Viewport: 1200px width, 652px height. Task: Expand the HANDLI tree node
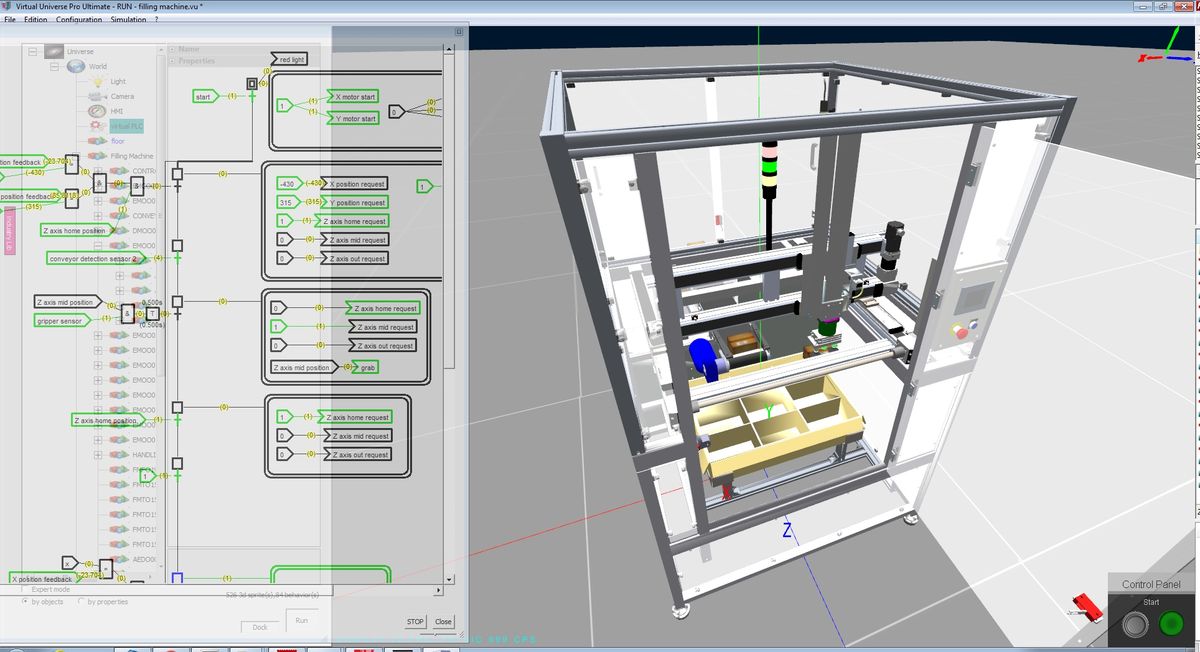[x=98, y=455]
